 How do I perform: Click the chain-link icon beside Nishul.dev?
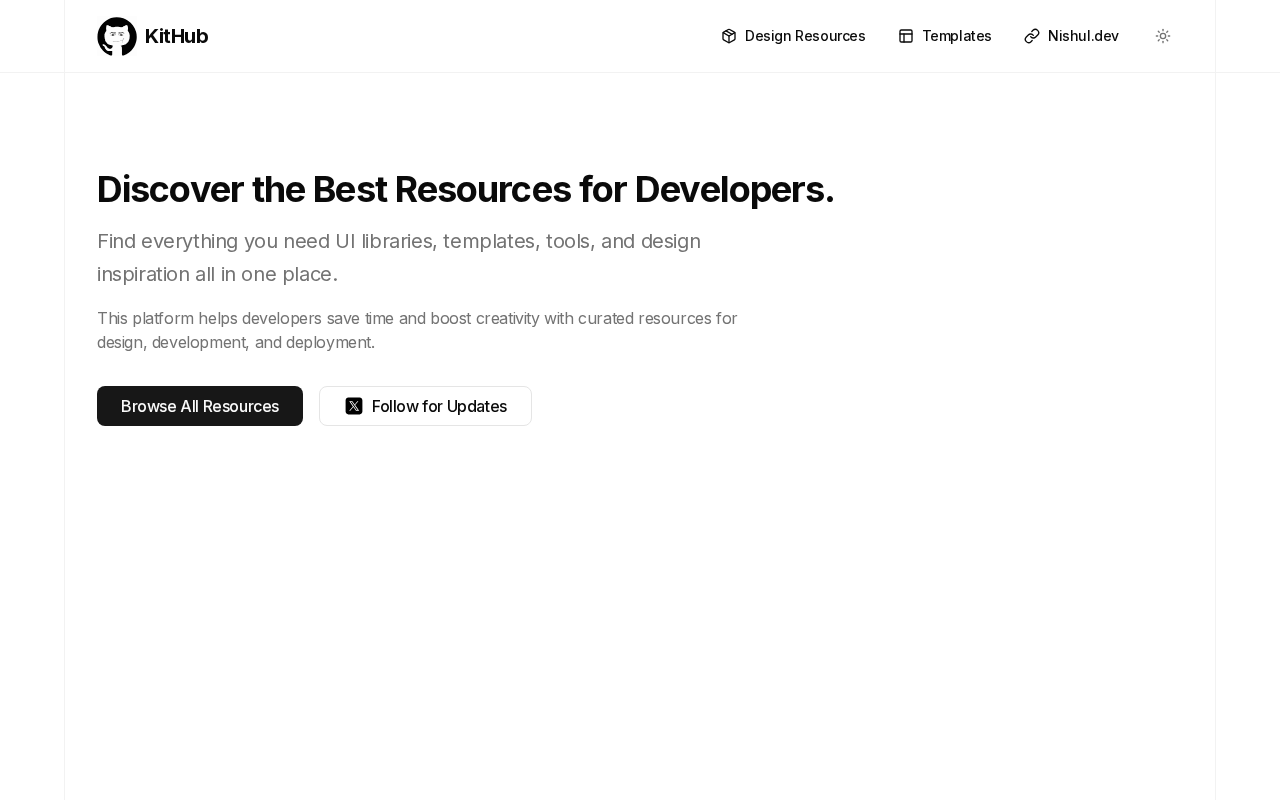coord(1032,36)
